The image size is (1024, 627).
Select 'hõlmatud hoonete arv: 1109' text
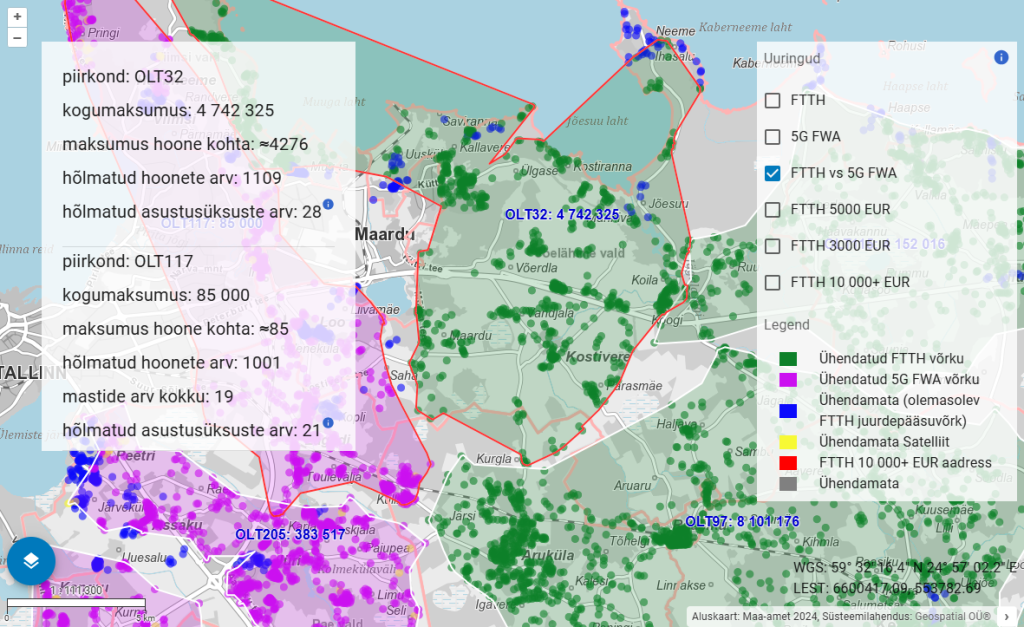pyautogui.click(x=172, y=178)
